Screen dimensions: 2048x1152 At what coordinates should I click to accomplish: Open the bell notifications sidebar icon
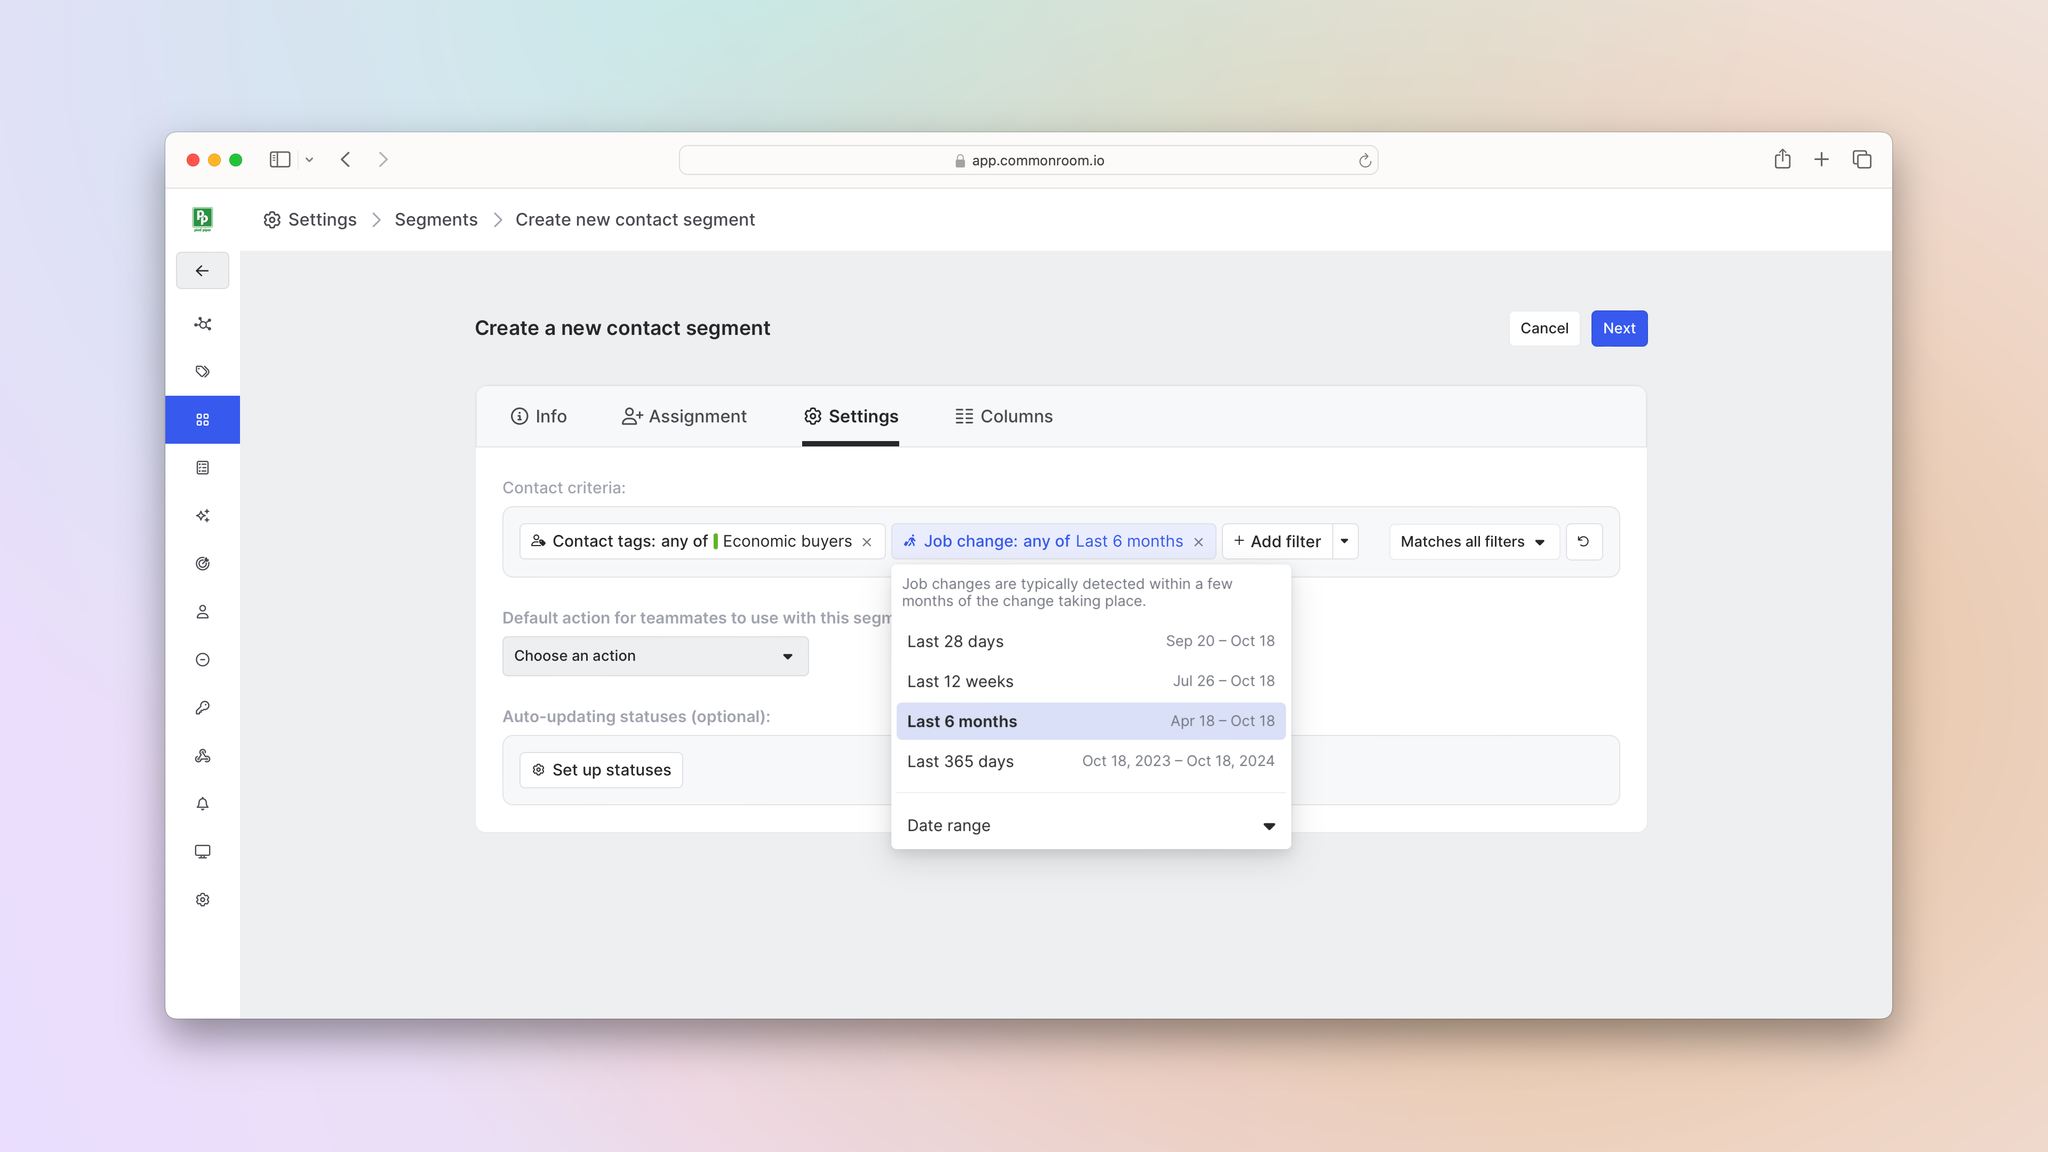202,804
